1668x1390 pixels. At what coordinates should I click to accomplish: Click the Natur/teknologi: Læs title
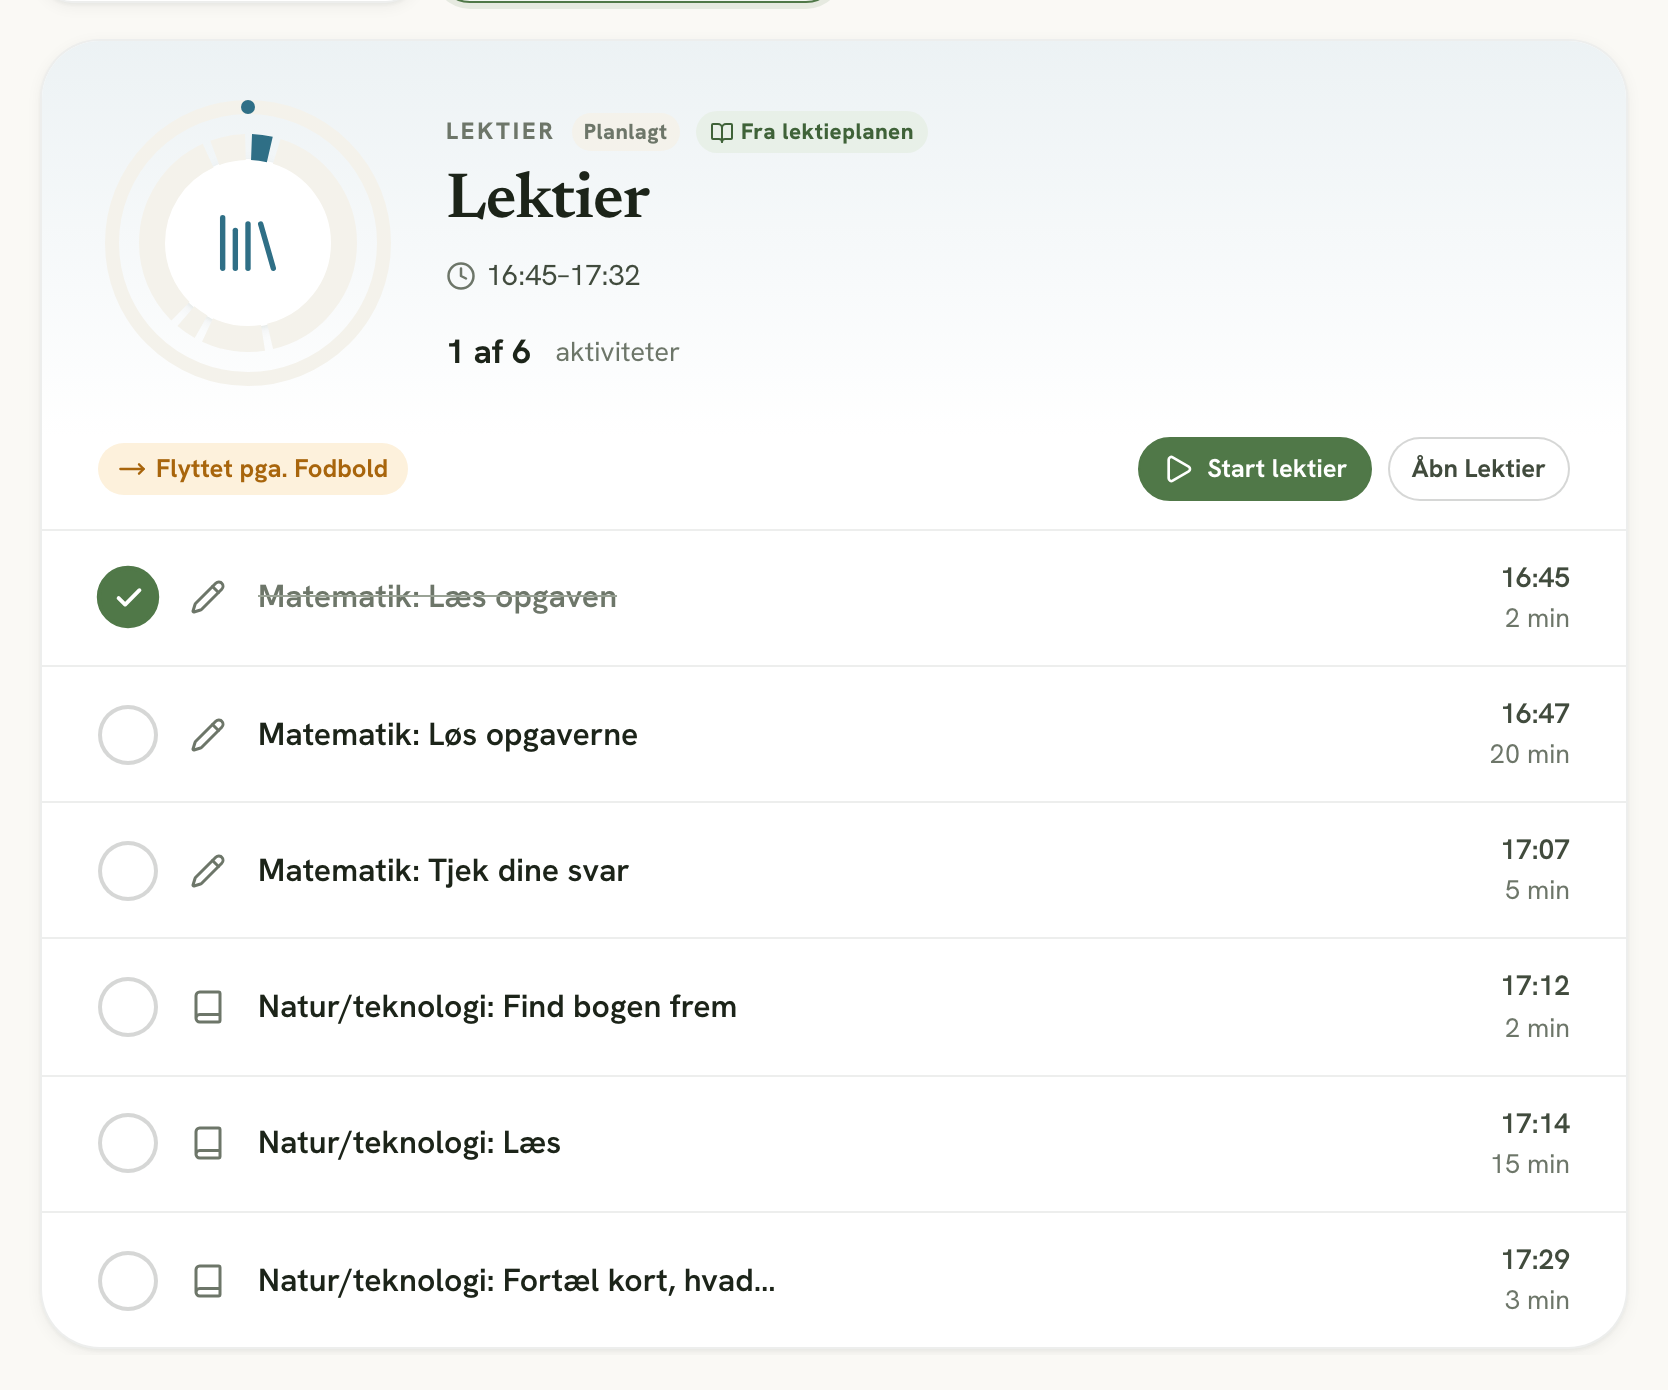pyautogui.click(x=409, y=1143)
